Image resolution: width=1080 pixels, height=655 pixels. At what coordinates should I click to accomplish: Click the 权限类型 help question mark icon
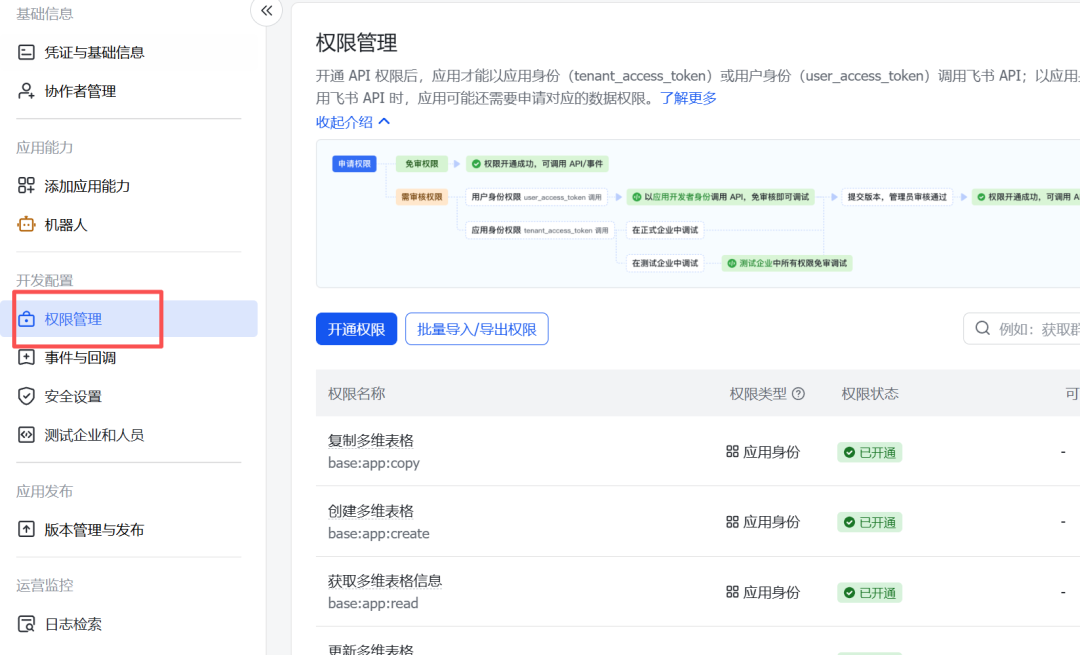click(x=798, y=394)
